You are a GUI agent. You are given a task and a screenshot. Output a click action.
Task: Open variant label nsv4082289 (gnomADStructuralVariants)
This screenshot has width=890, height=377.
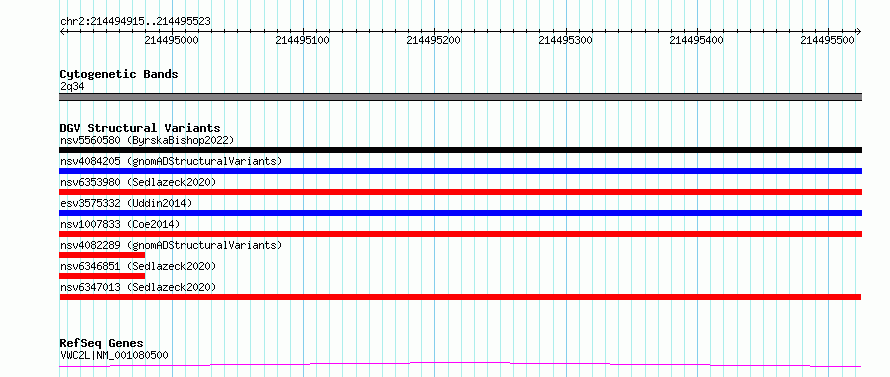[x=171, y=245]
